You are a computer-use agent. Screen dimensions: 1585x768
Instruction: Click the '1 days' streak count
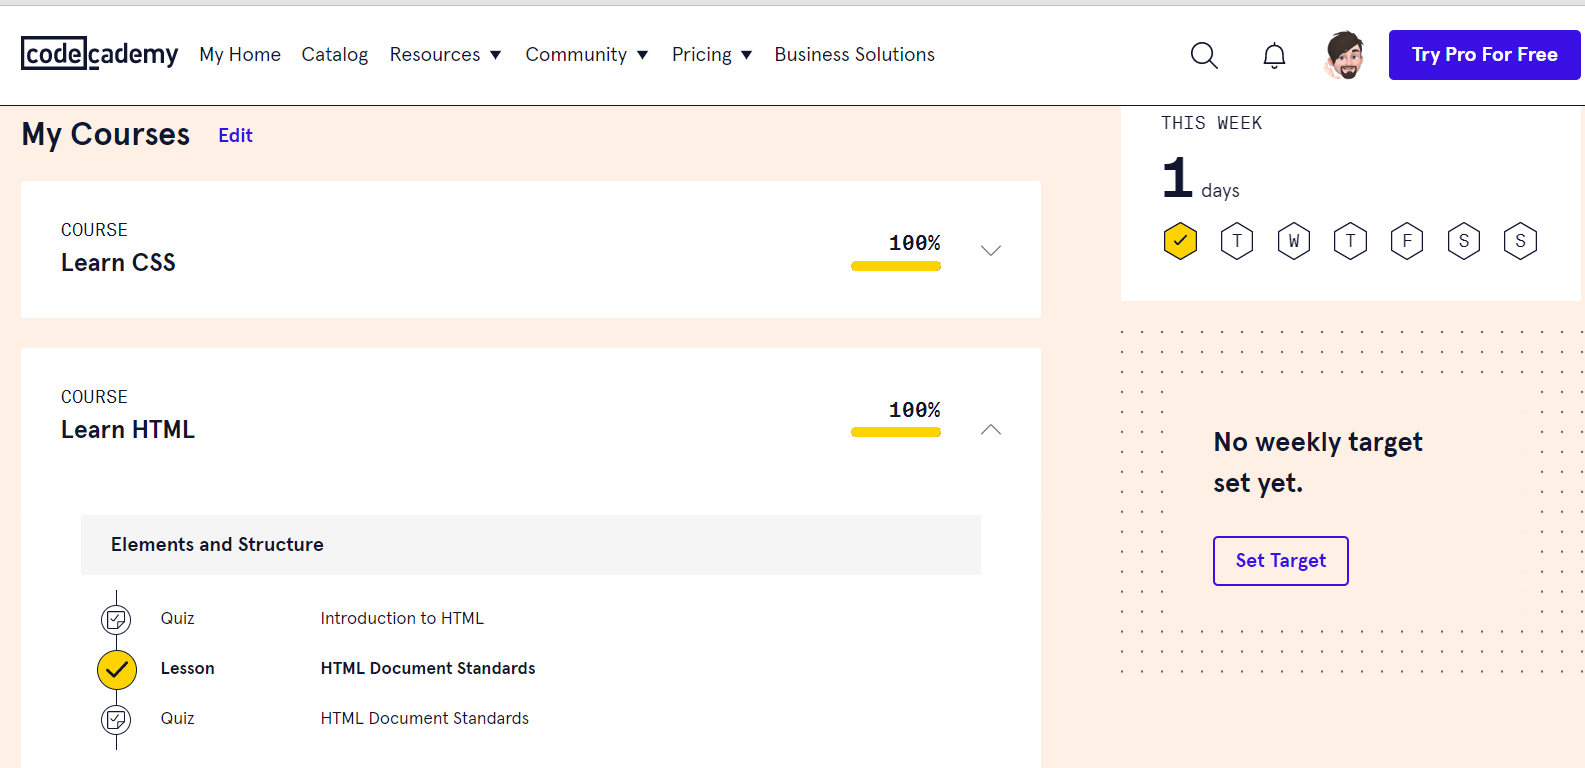tap(1201, 179)
